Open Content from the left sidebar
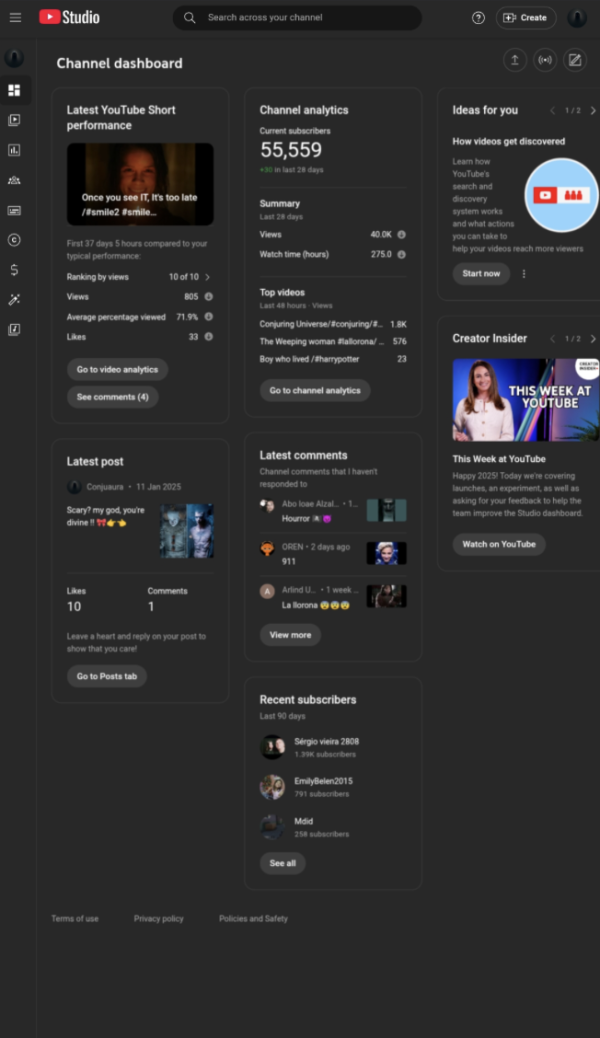600x1038 pixels. click(x=14, y=120)
